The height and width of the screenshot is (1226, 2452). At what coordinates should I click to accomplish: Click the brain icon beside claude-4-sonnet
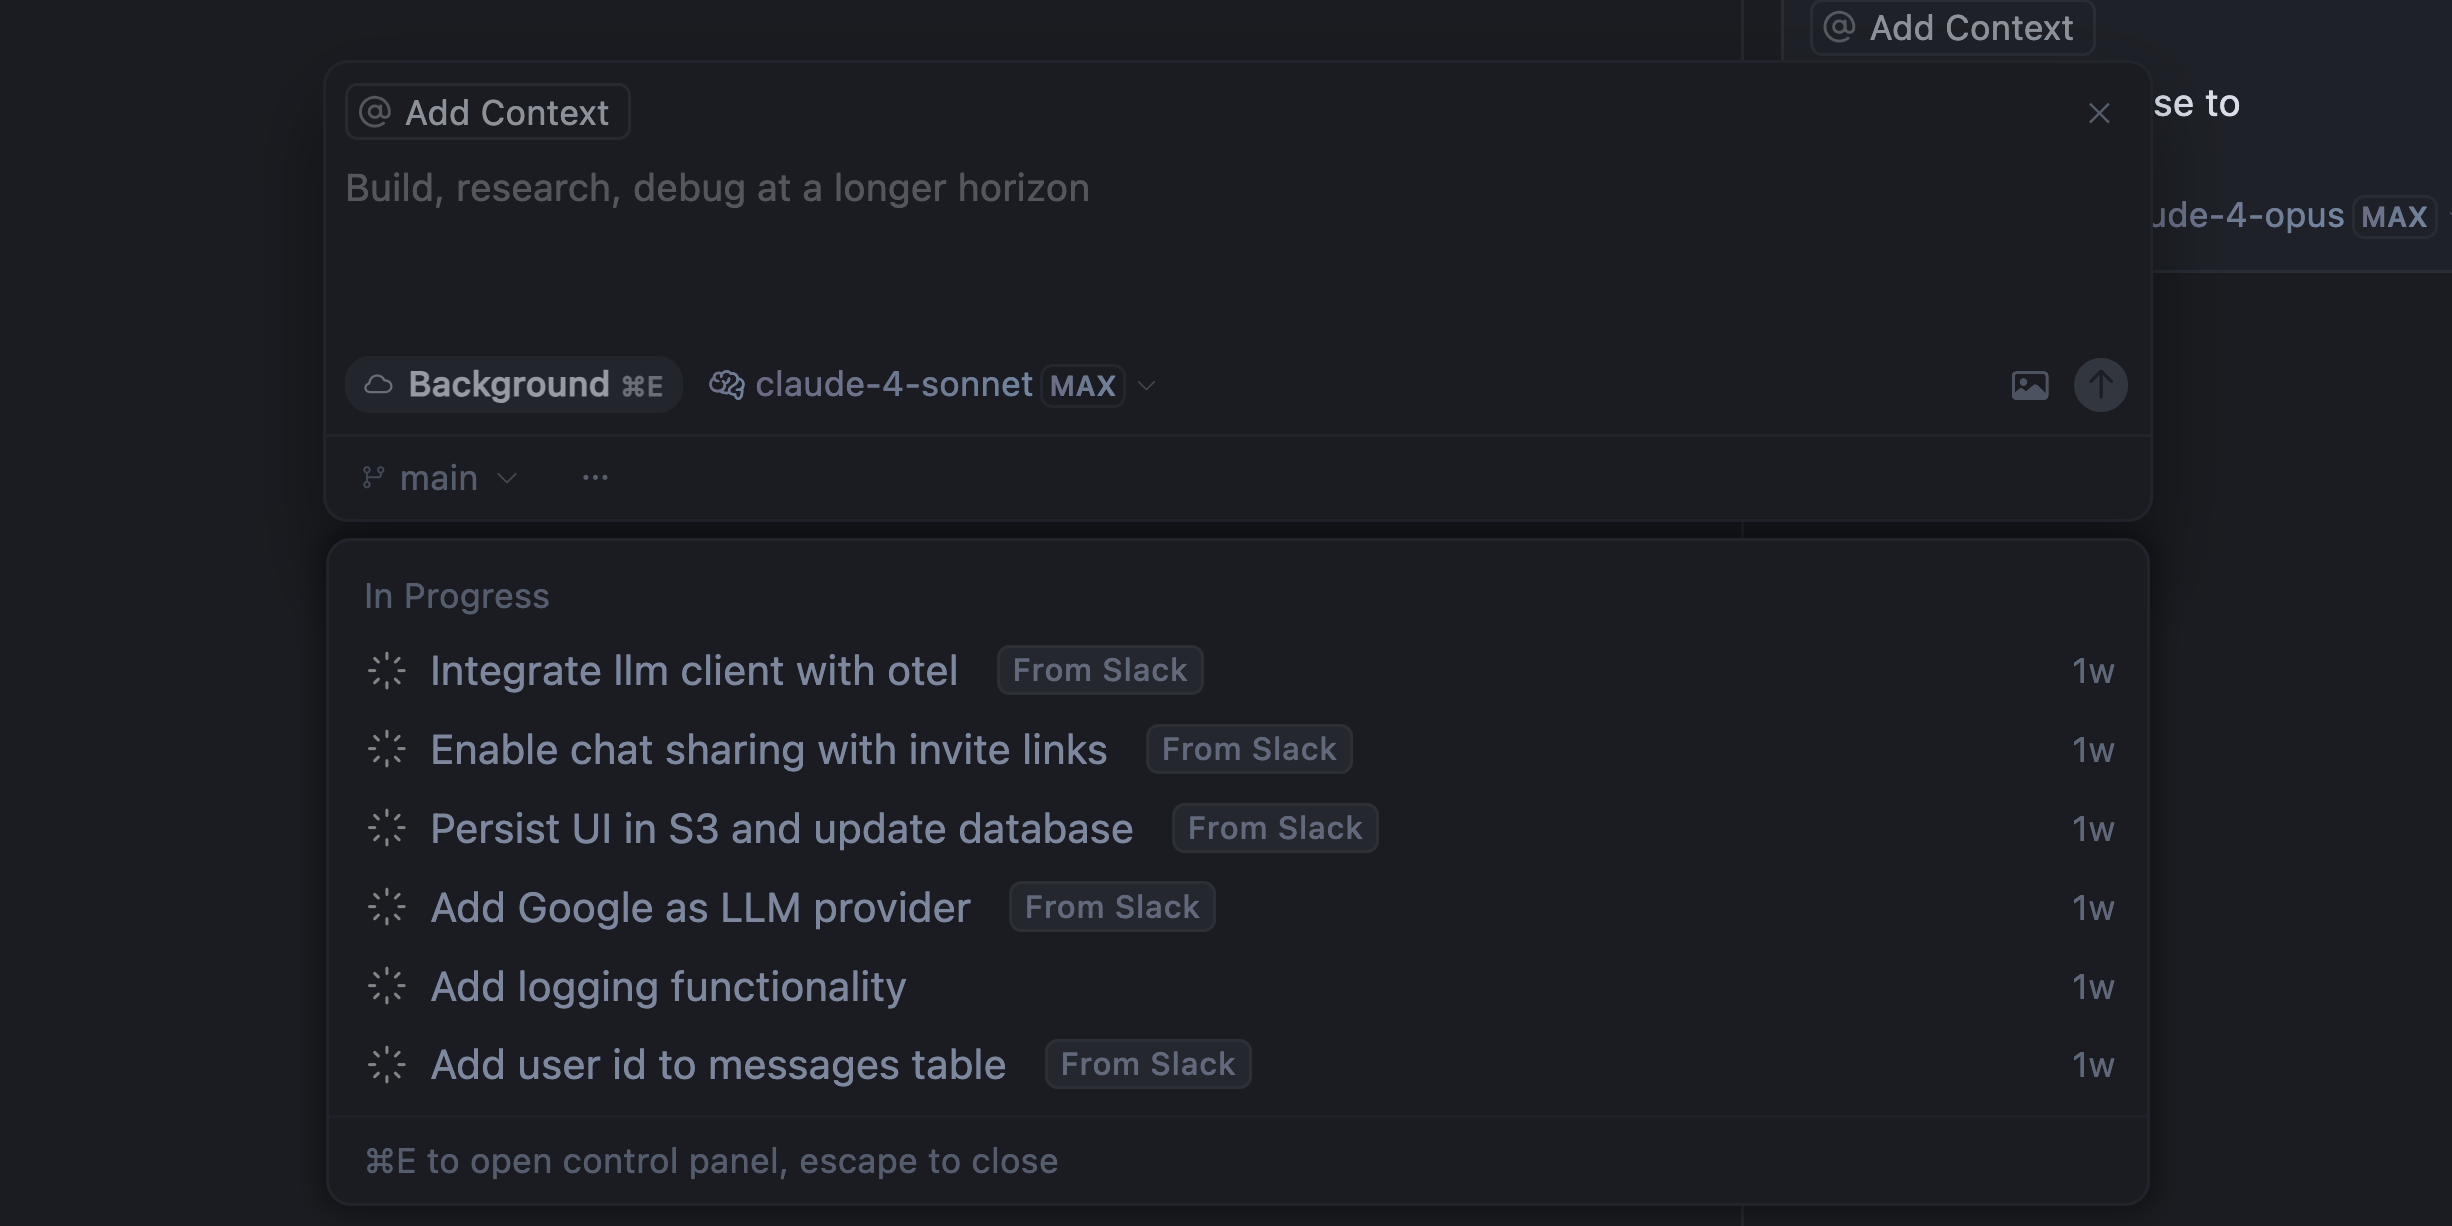pos(726,385)
